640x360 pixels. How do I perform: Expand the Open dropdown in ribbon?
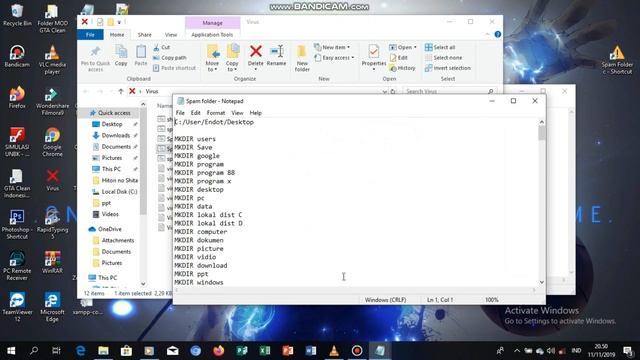point(403,47)
